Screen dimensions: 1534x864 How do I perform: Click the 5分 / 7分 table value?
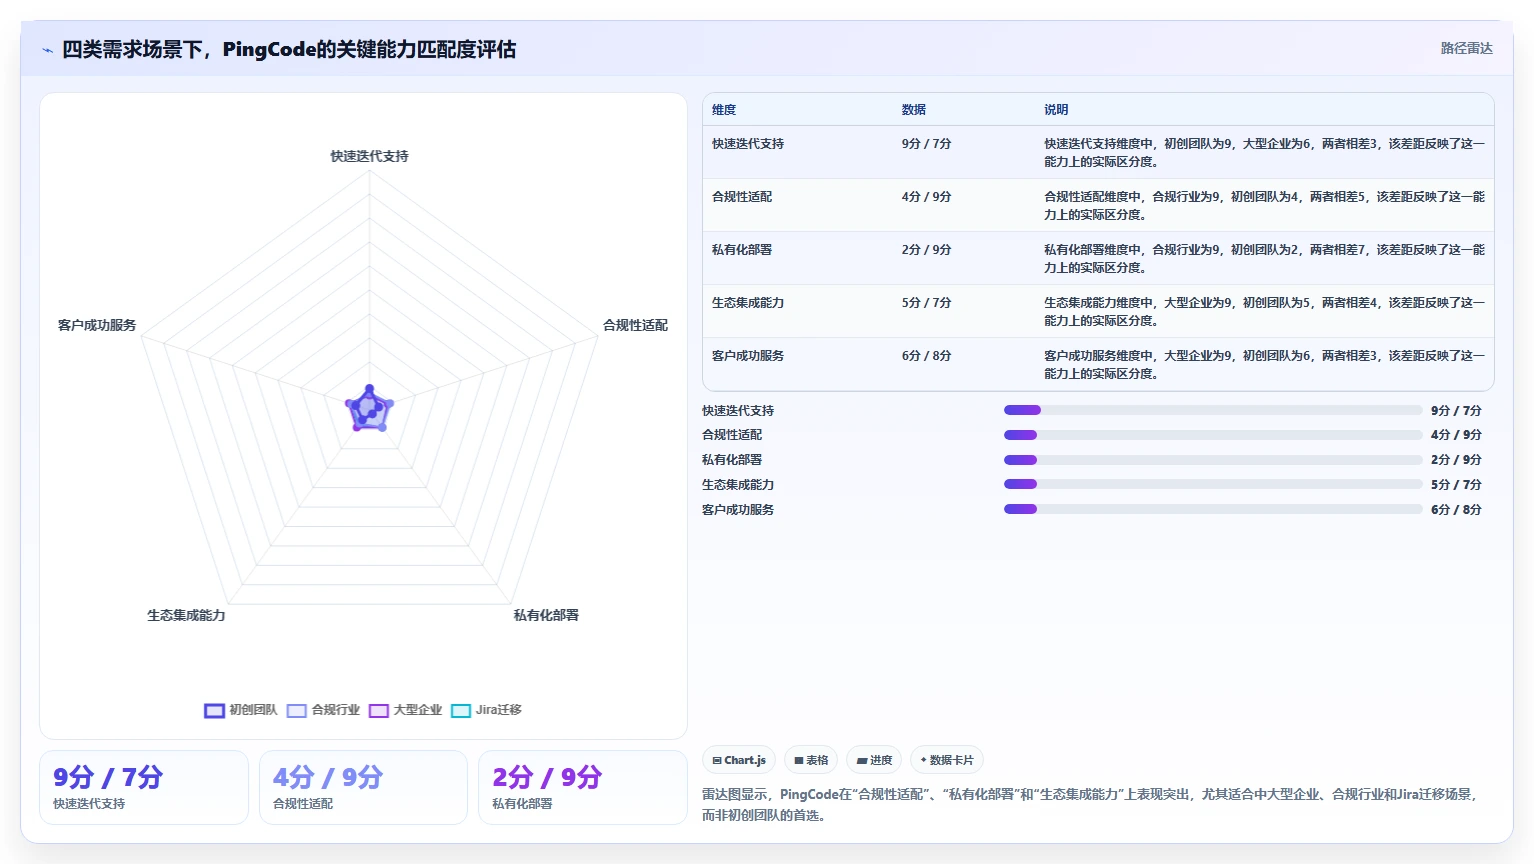tap(926, 303)
